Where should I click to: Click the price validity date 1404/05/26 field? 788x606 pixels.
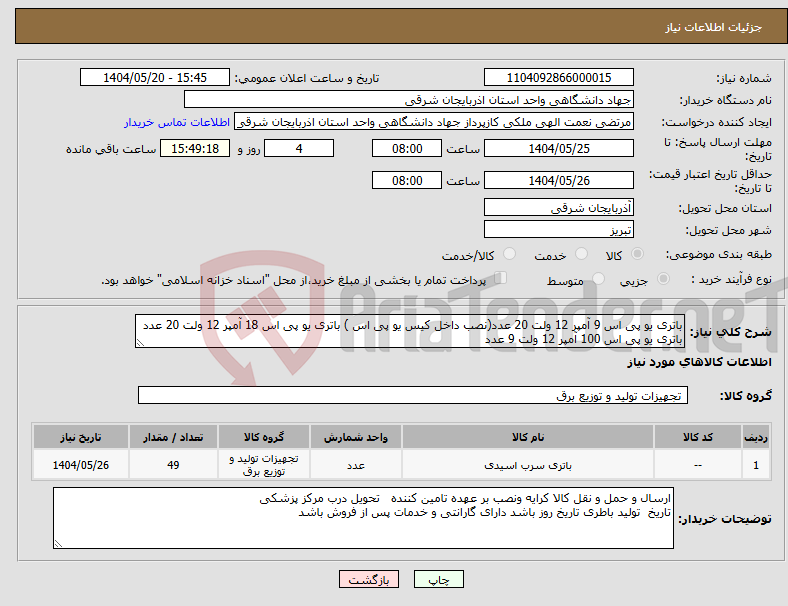tap(559, 180)
